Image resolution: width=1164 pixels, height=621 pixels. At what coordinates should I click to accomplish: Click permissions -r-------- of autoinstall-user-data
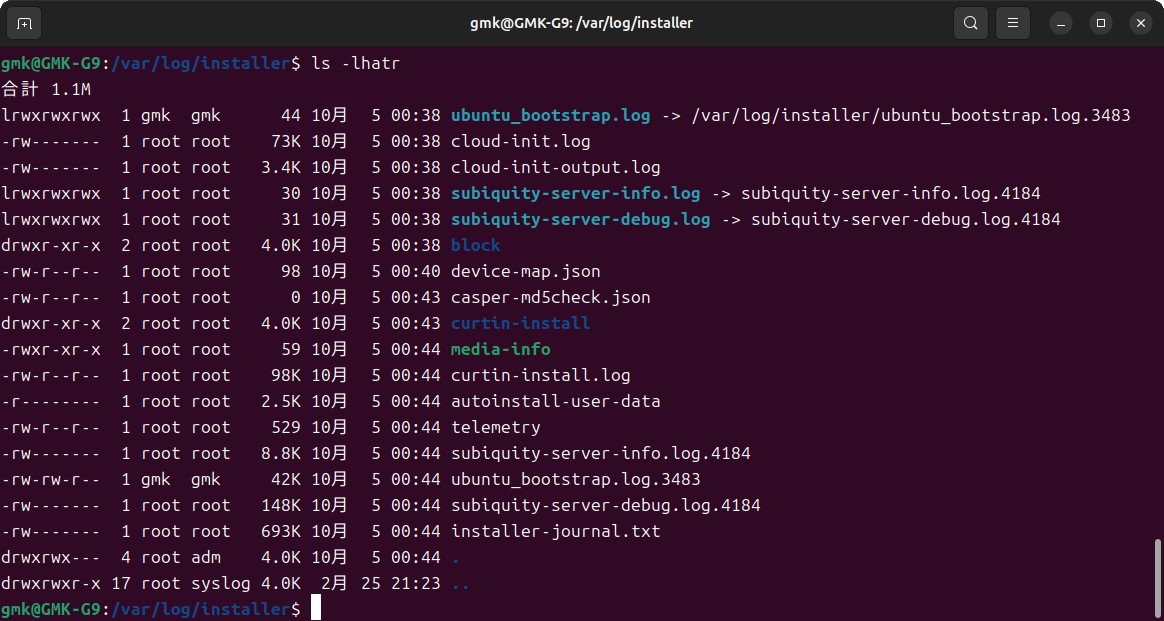pos(51,401)
